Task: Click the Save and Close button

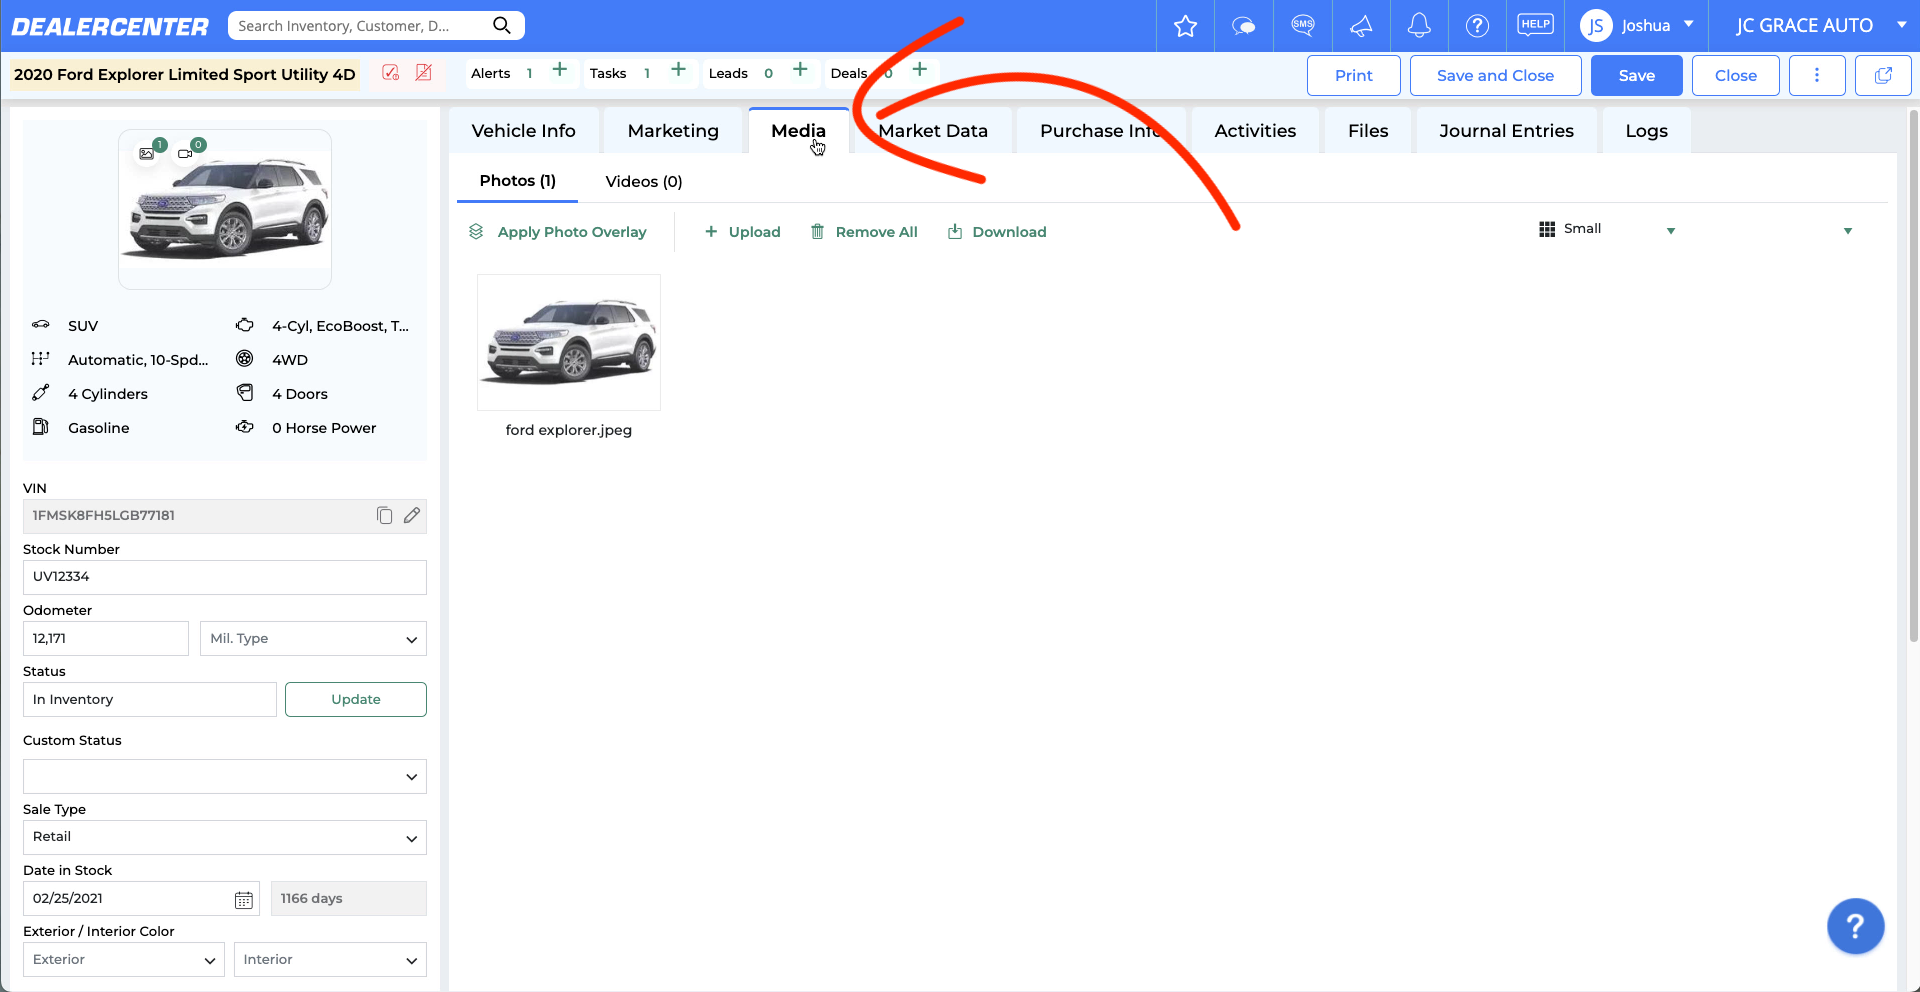Action: pyautogui.click(x=1495, y=75)
